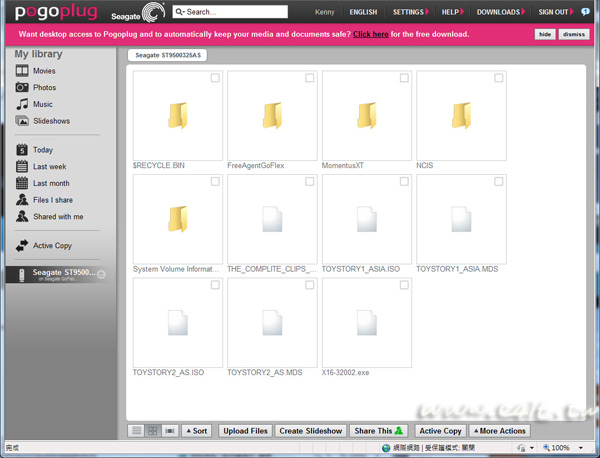Tick the MomentusXT checkbox
600x458 pixels.
click(404, 78)
